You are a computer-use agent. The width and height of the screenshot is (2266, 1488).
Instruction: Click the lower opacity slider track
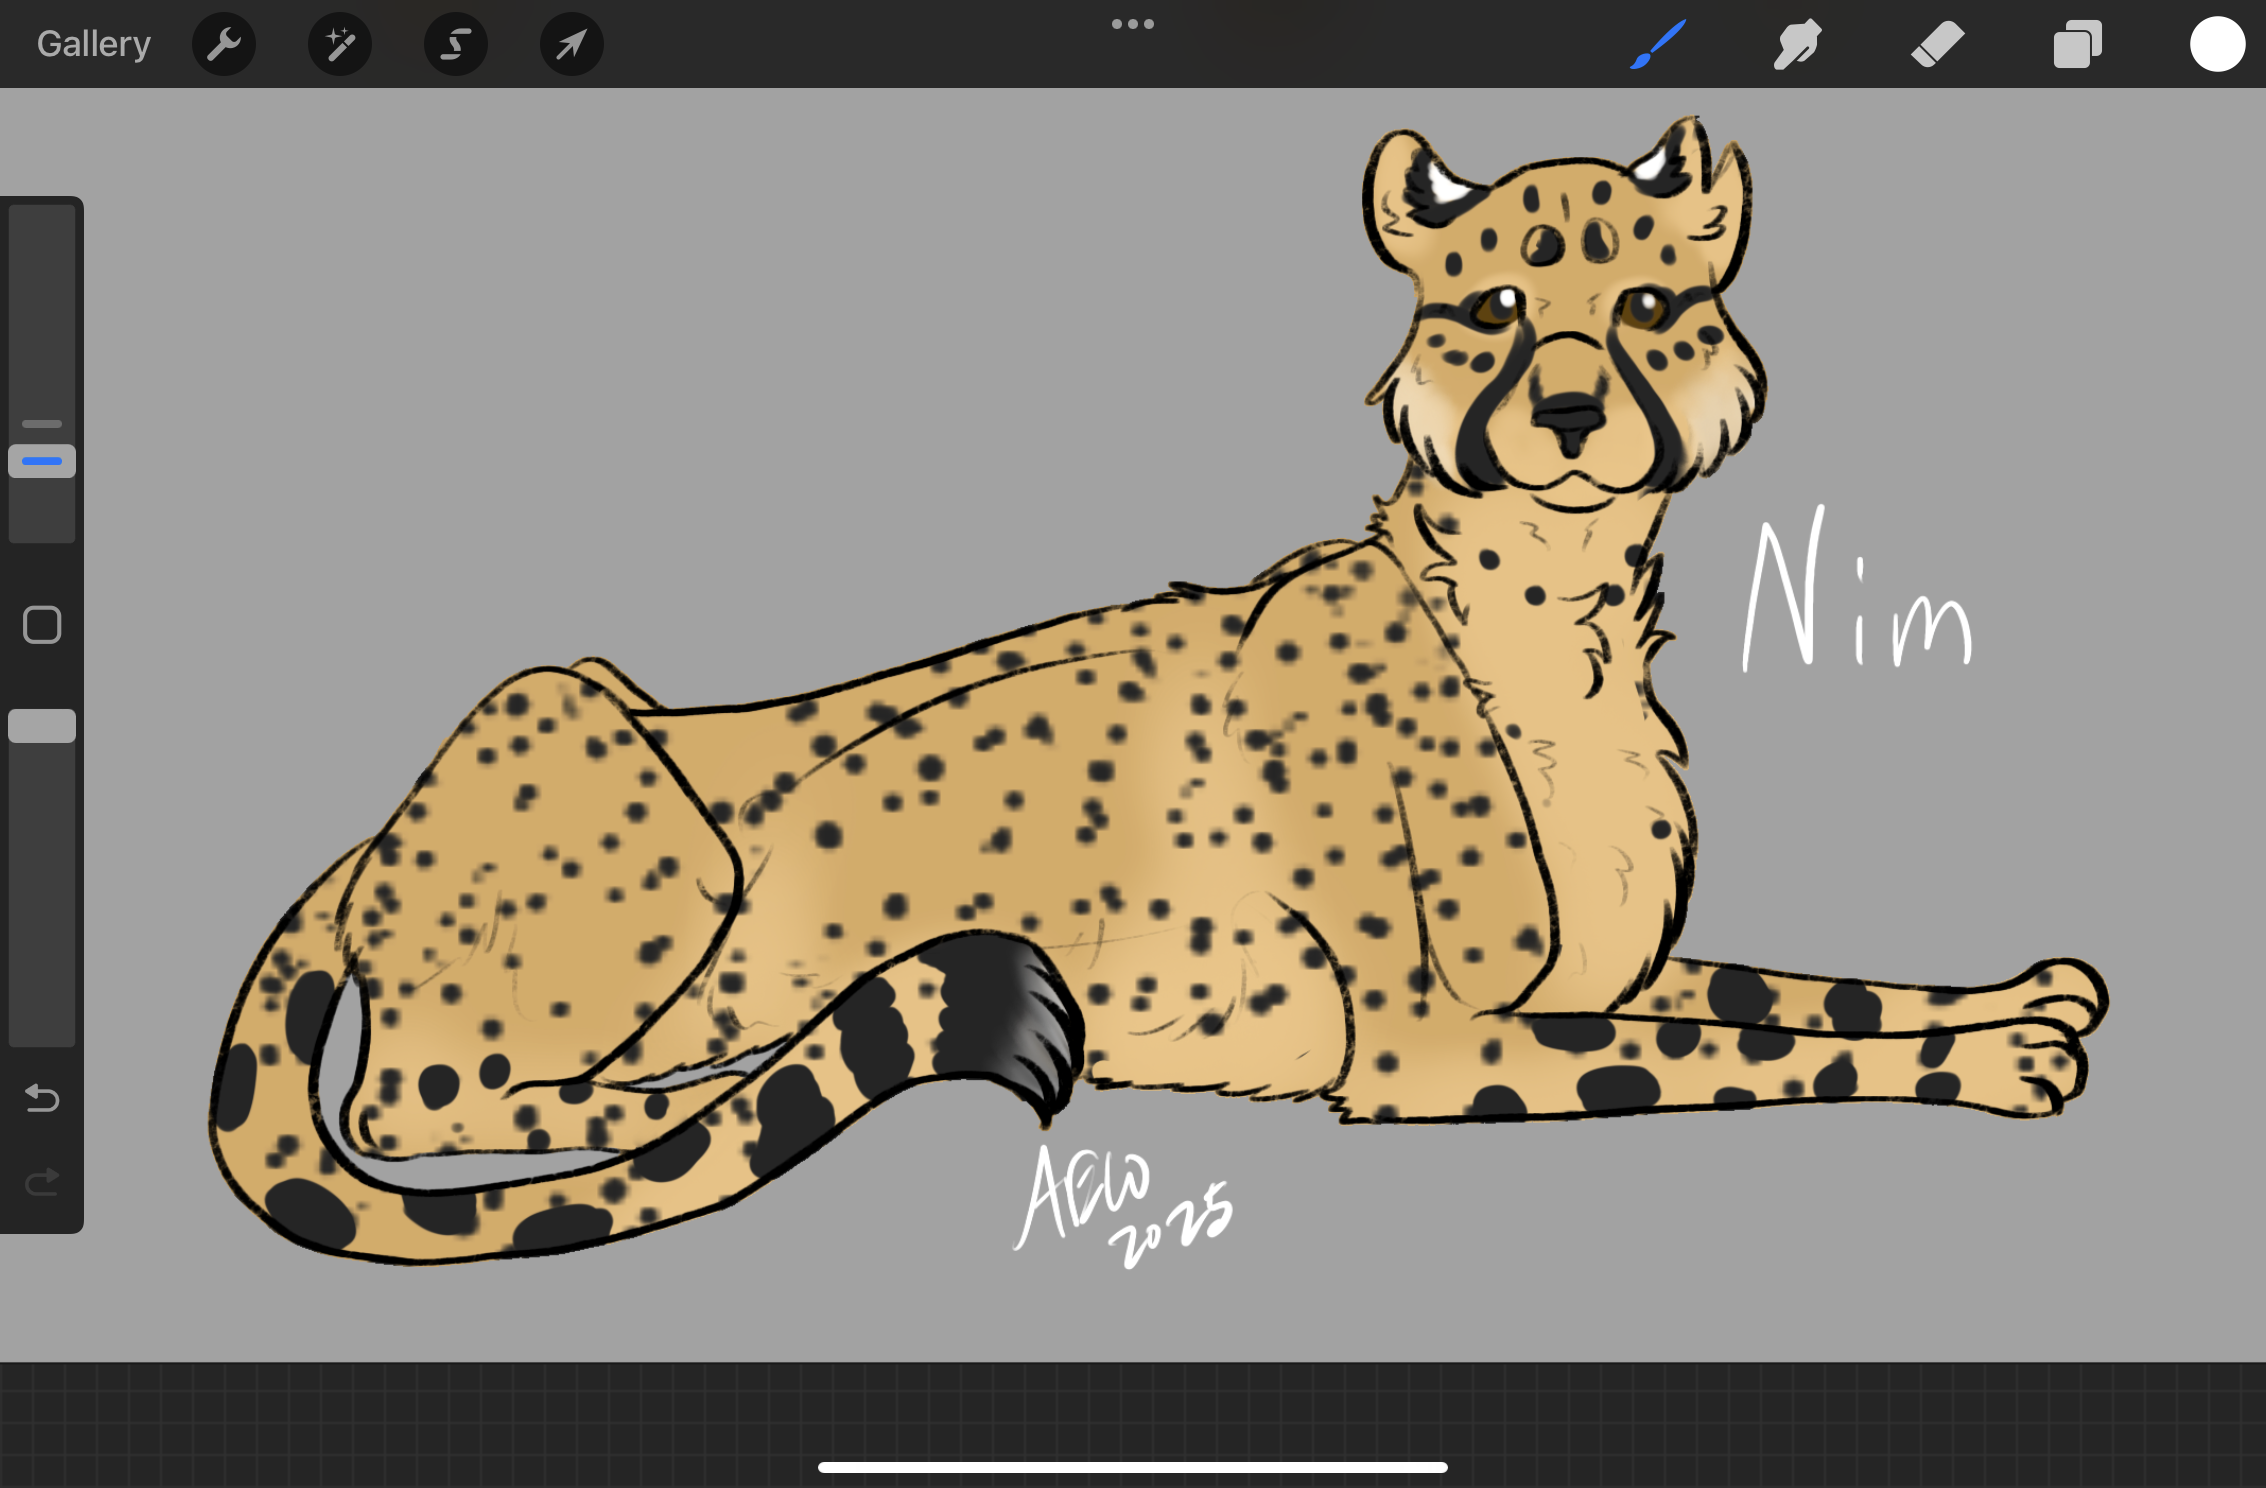coord(42,900)
